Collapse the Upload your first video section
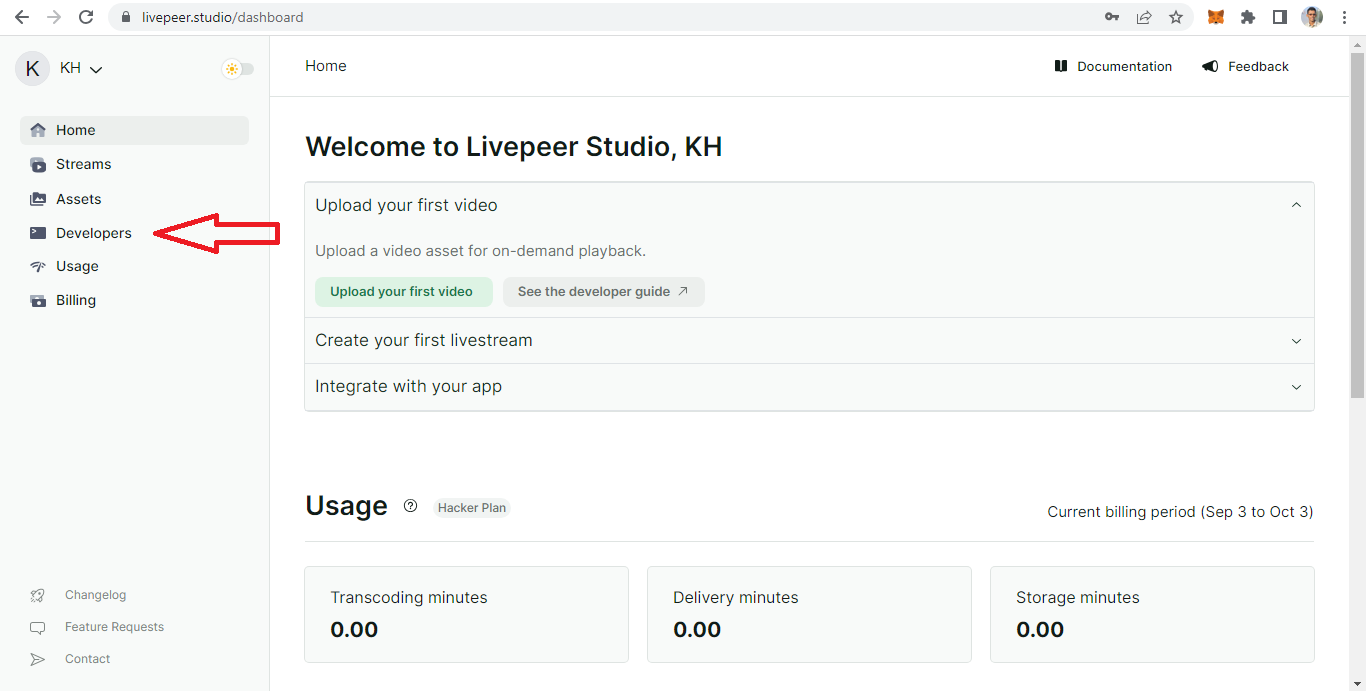 tap(1296, 205)
